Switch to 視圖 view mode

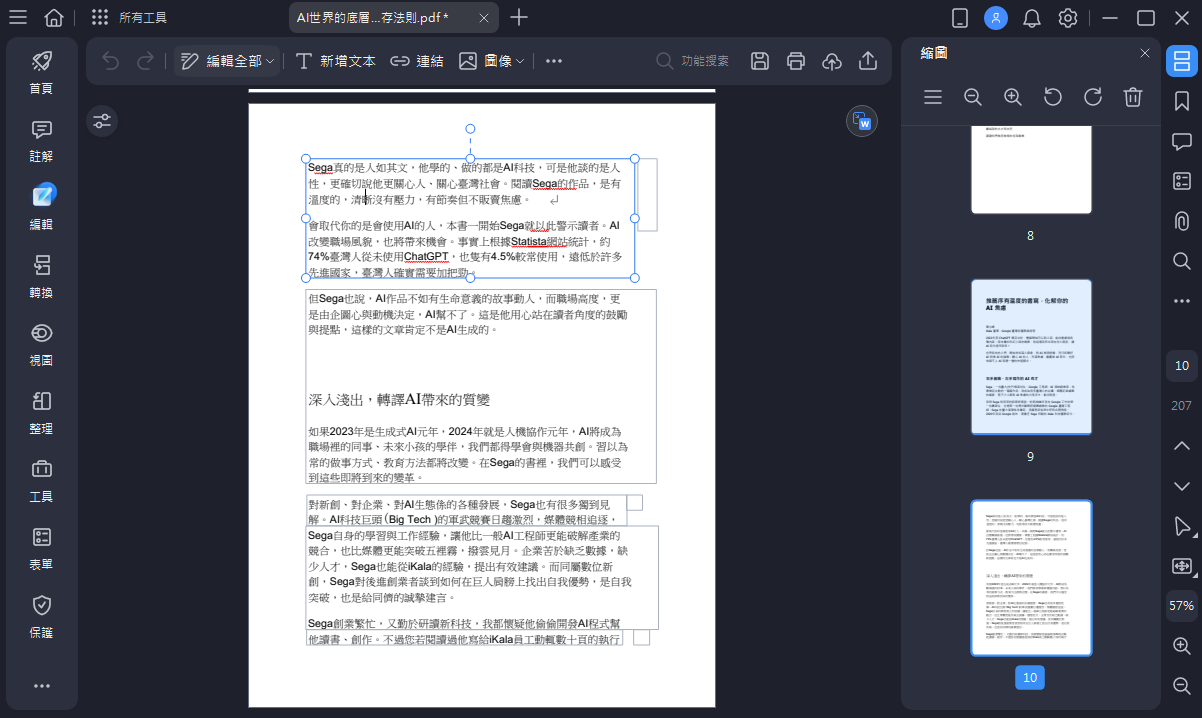point(41,343)
